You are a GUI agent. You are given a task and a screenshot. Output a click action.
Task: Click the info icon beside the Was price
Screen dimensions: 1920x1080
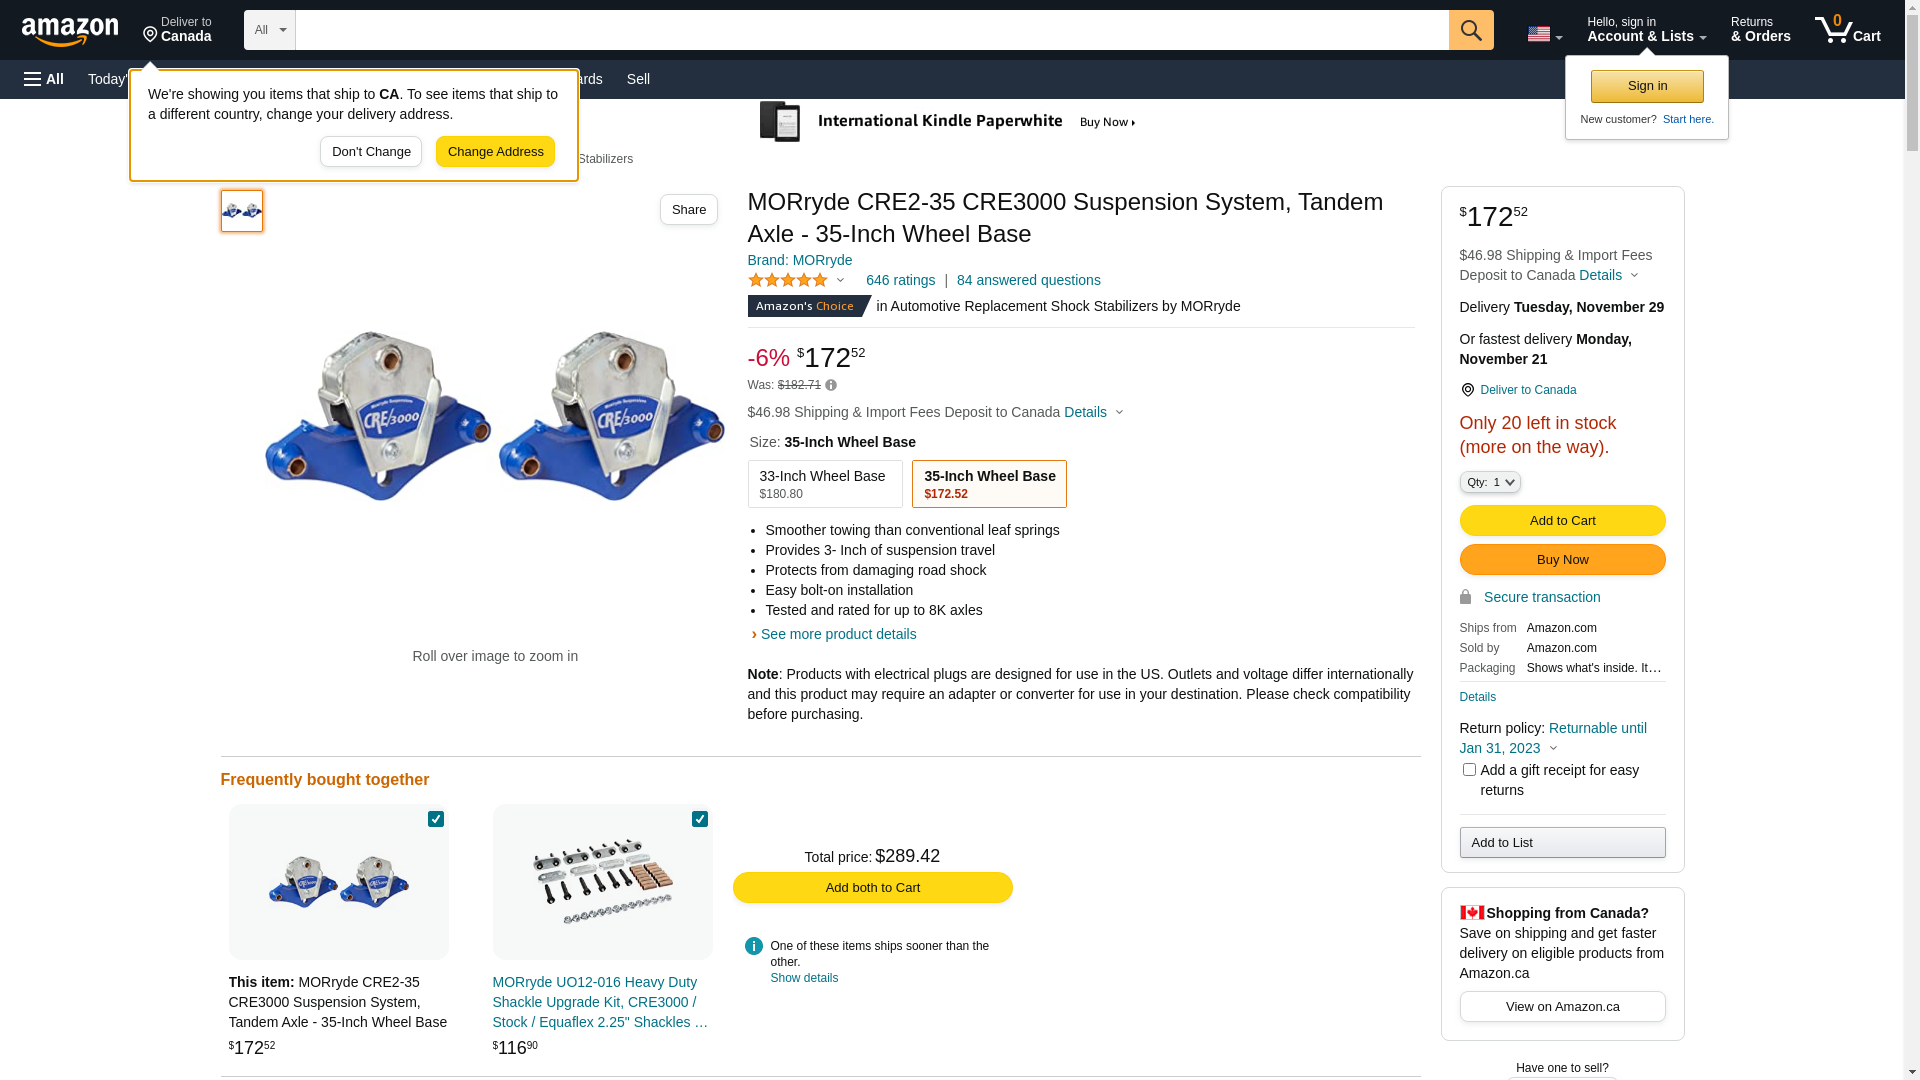click(x=831, y=385)
